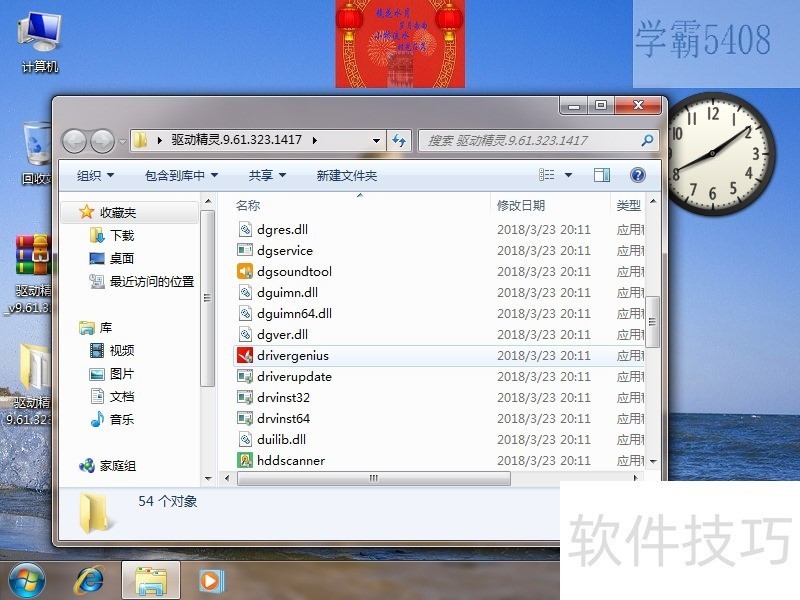This screenshot has height=600, width=800.
Task: Select the dguimn64.dll file icon
Action: point(245,313)
